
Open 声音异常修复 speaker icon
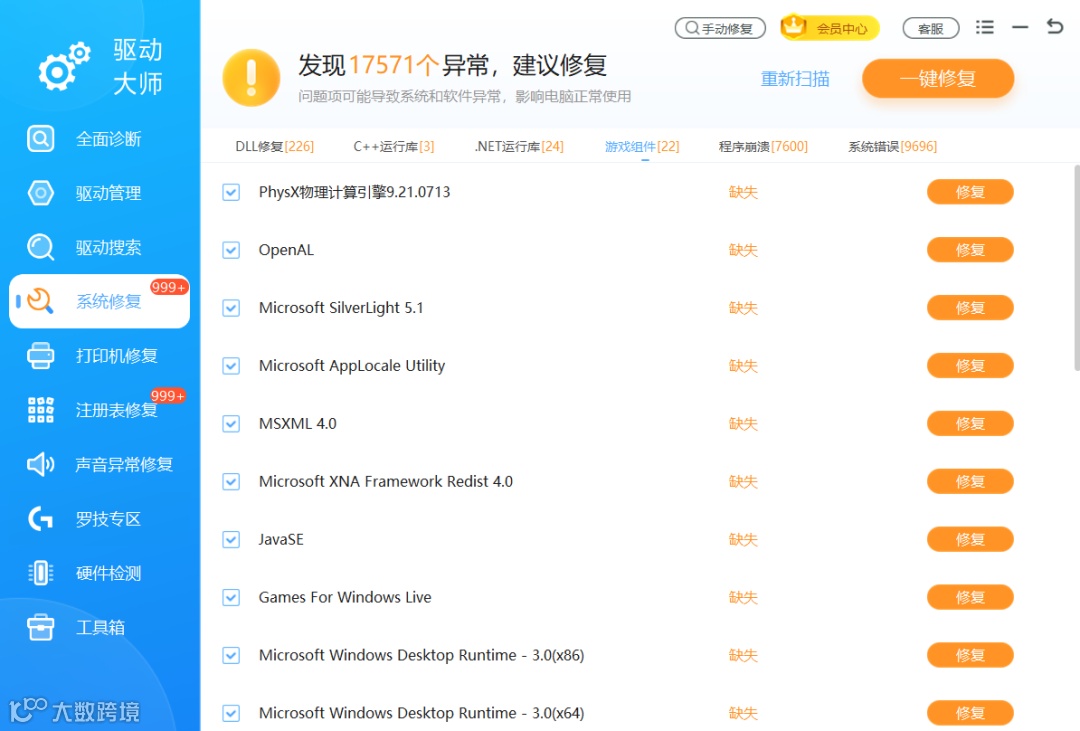point(41,464)
